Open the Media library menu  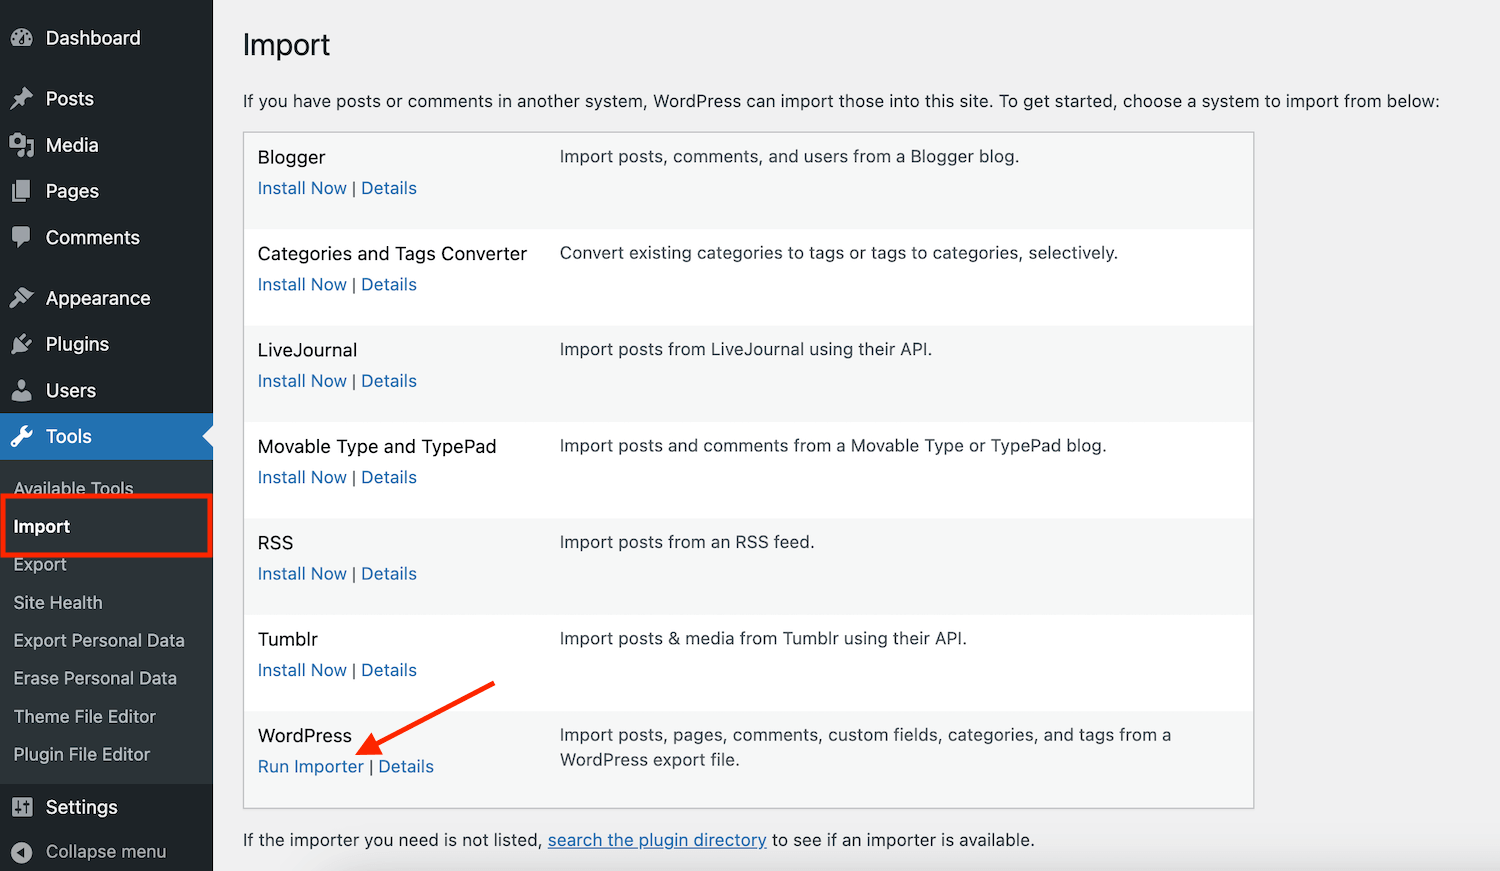(72, 145)
